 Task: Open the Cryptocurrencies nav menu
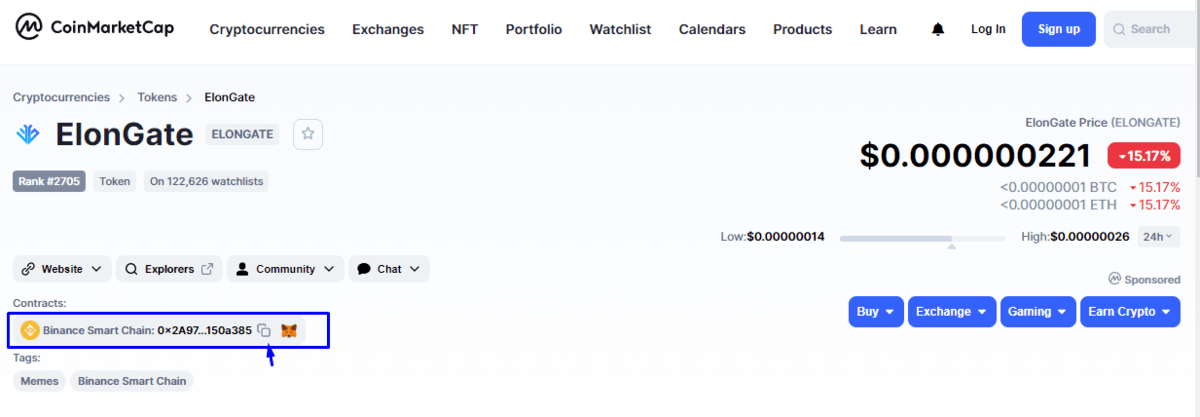click(x=267, y=30)
